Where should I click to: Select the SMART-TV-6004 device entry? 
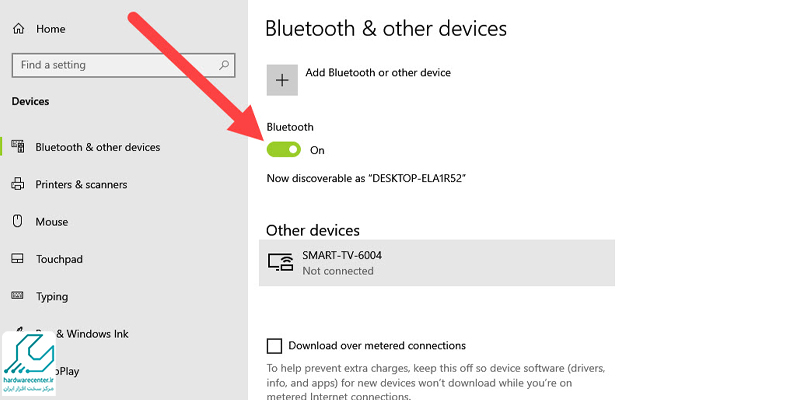click(437, 263)
